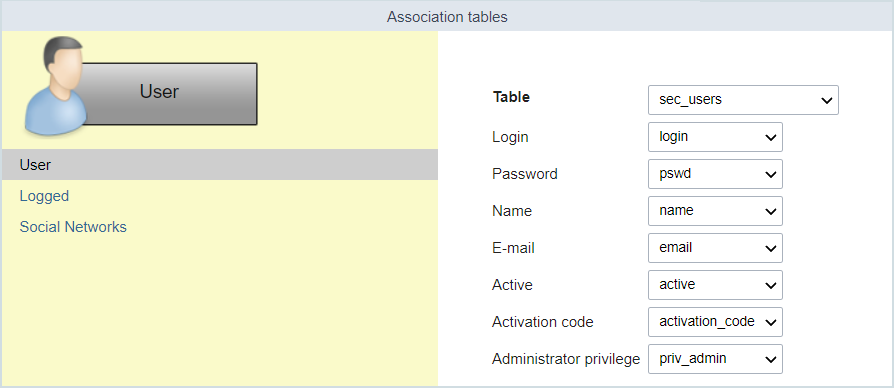Open the Logged section
The height and width of the screenshot is (388, 894).
[x=44, y=196]
